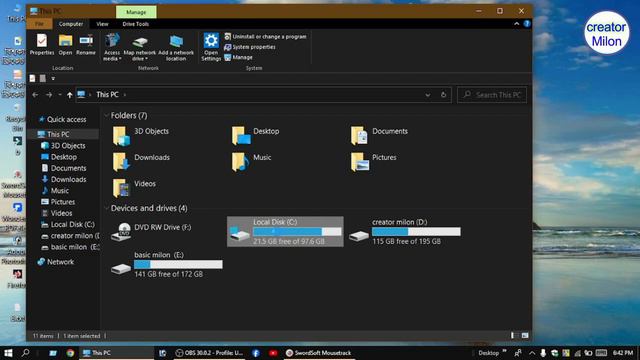Select Network in navigation pane
Image resolution: width=640 pixels, height=360 pixels.
click(56, 262)
